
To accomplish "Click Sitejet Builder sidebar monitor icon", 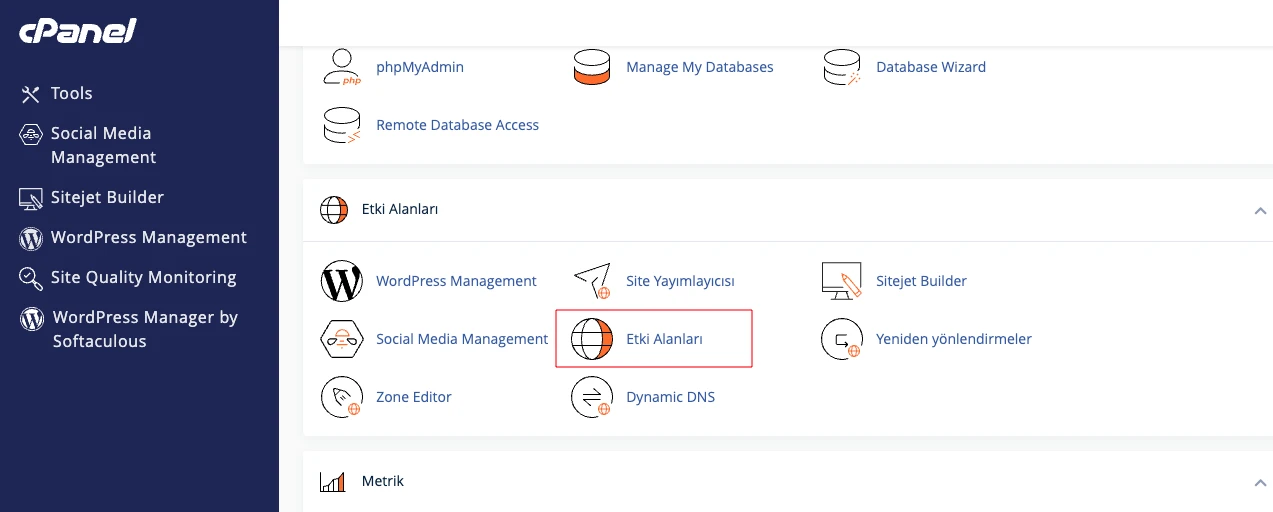I will [31, 198].
